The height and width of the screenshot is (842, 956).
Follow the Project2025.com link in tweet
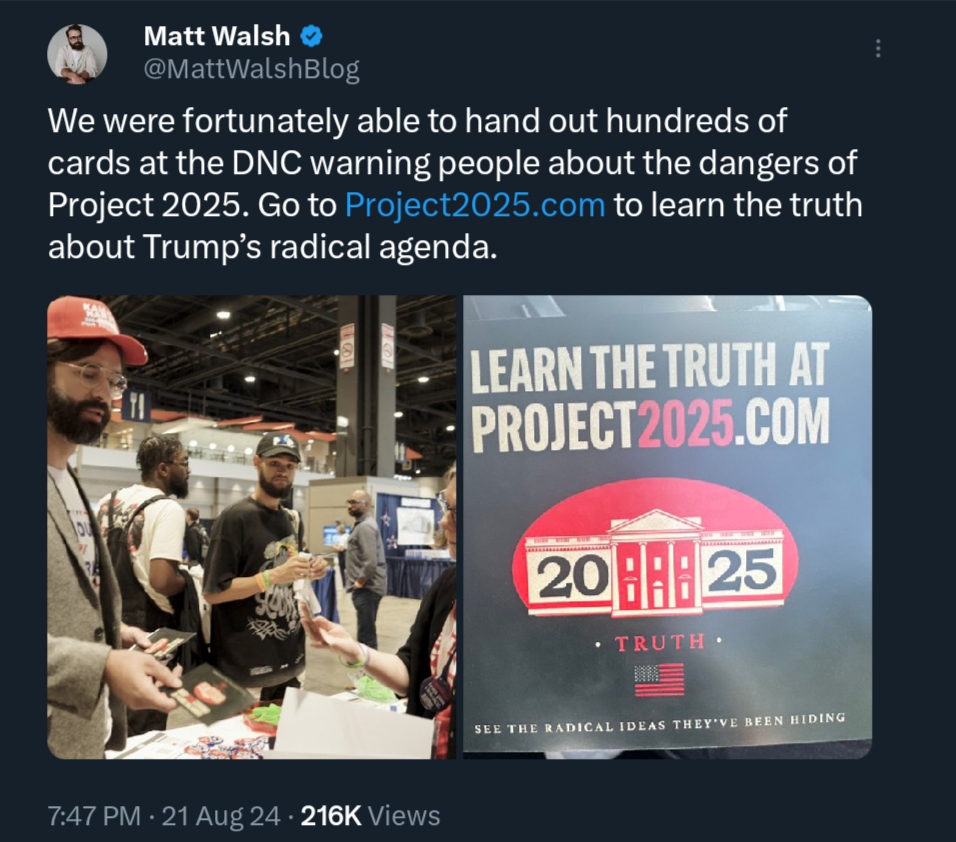pyautogui.click(x=475, y=205)
